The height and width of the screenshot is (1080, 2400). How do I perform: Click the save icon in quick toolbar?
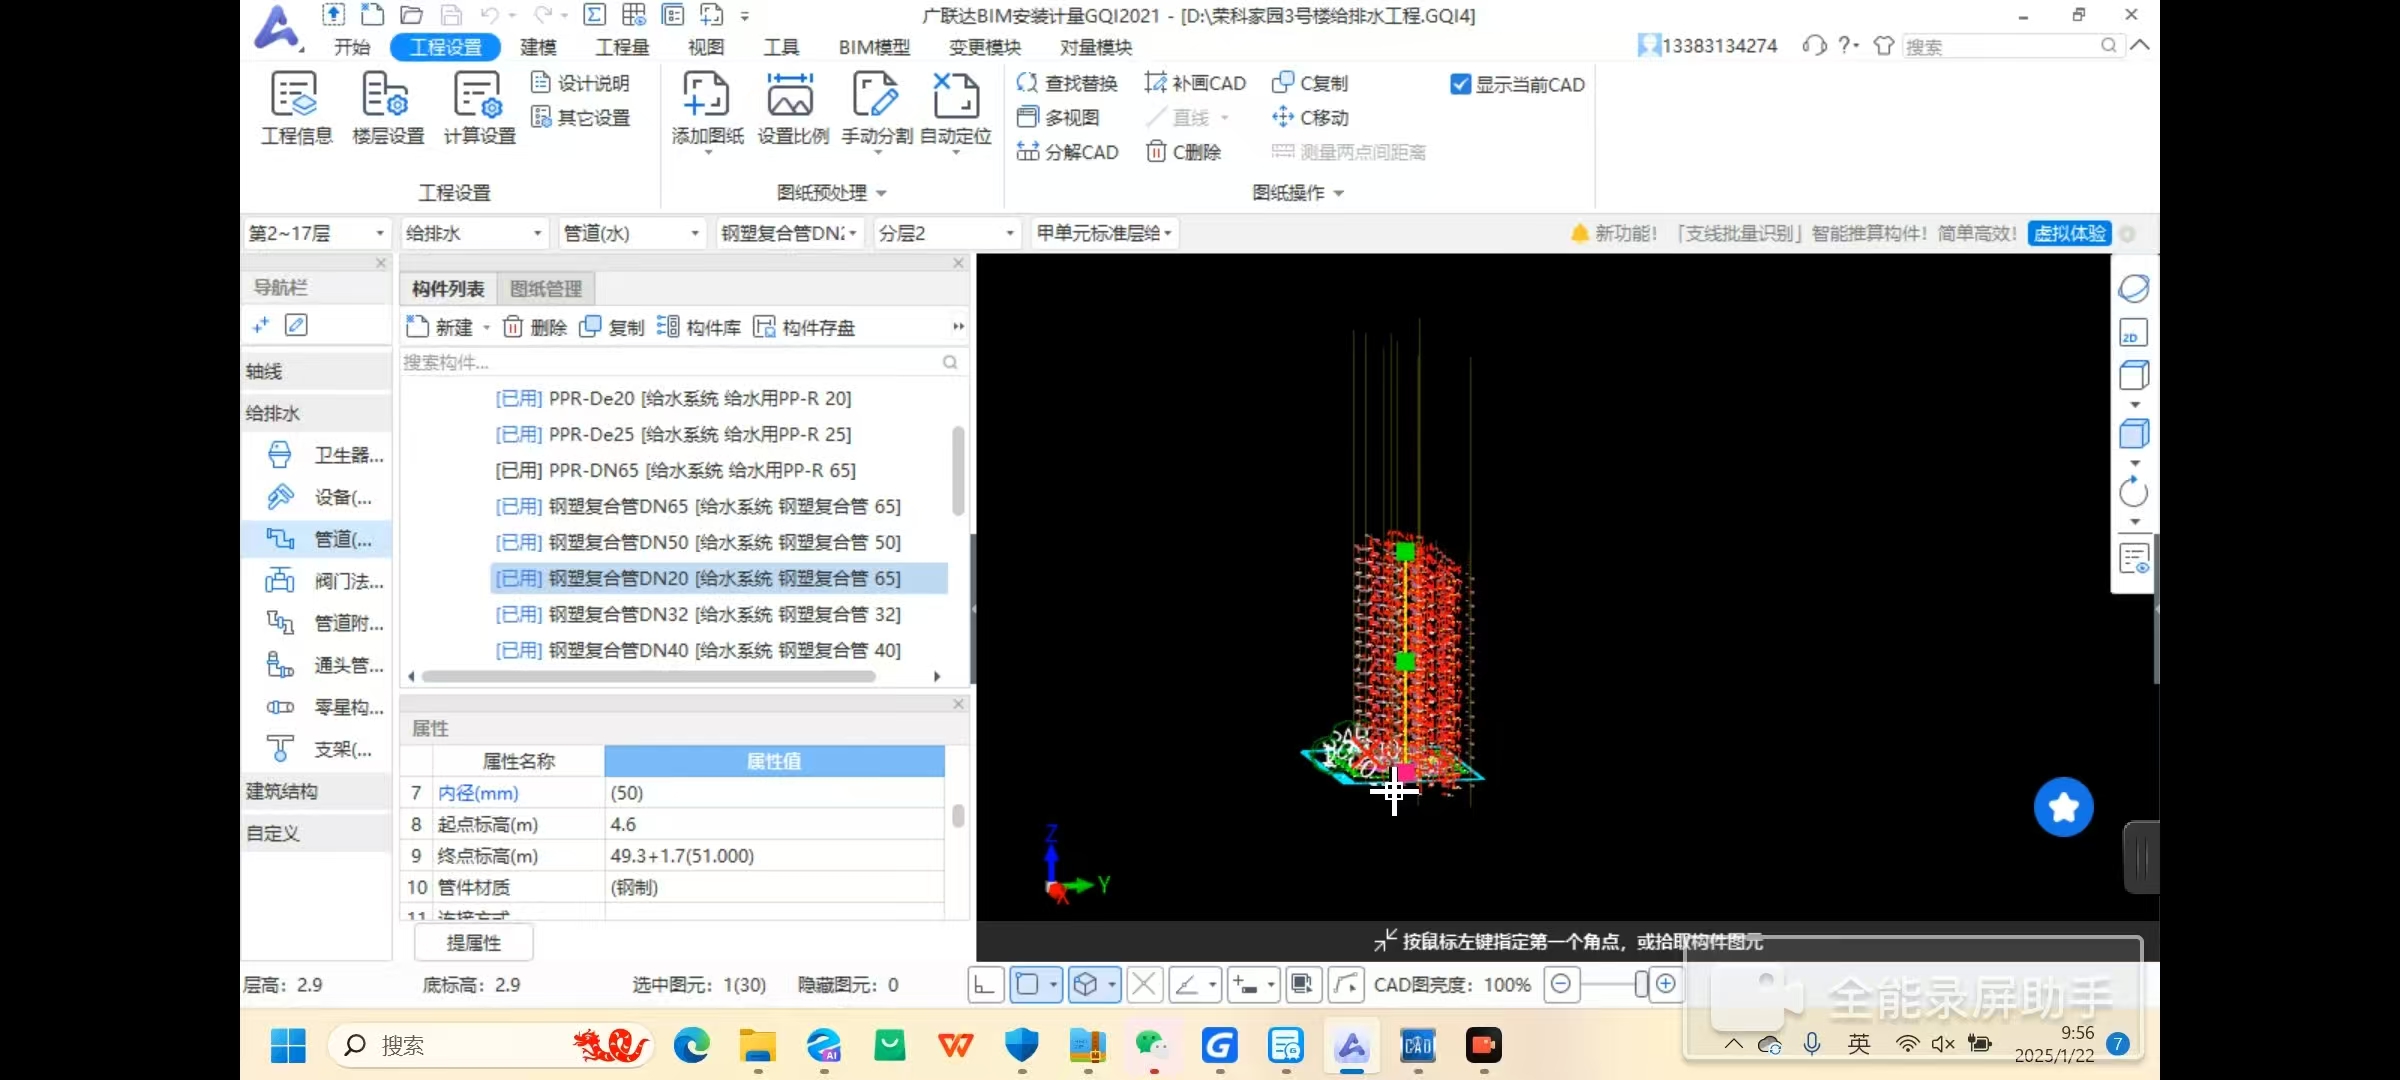click(x=452, y=15)
